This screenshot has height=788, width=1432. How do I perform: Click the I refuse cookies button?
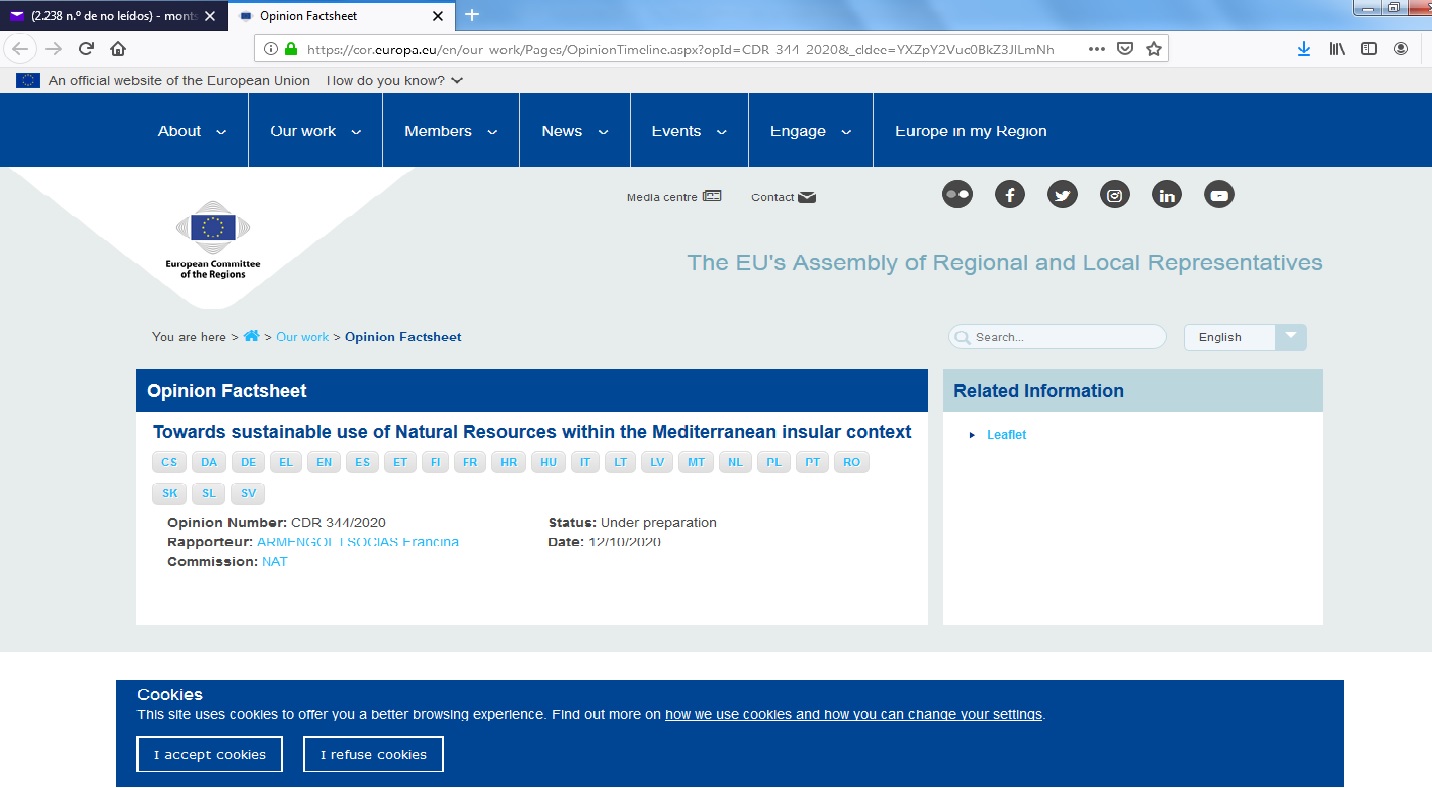tap(373, 754)
